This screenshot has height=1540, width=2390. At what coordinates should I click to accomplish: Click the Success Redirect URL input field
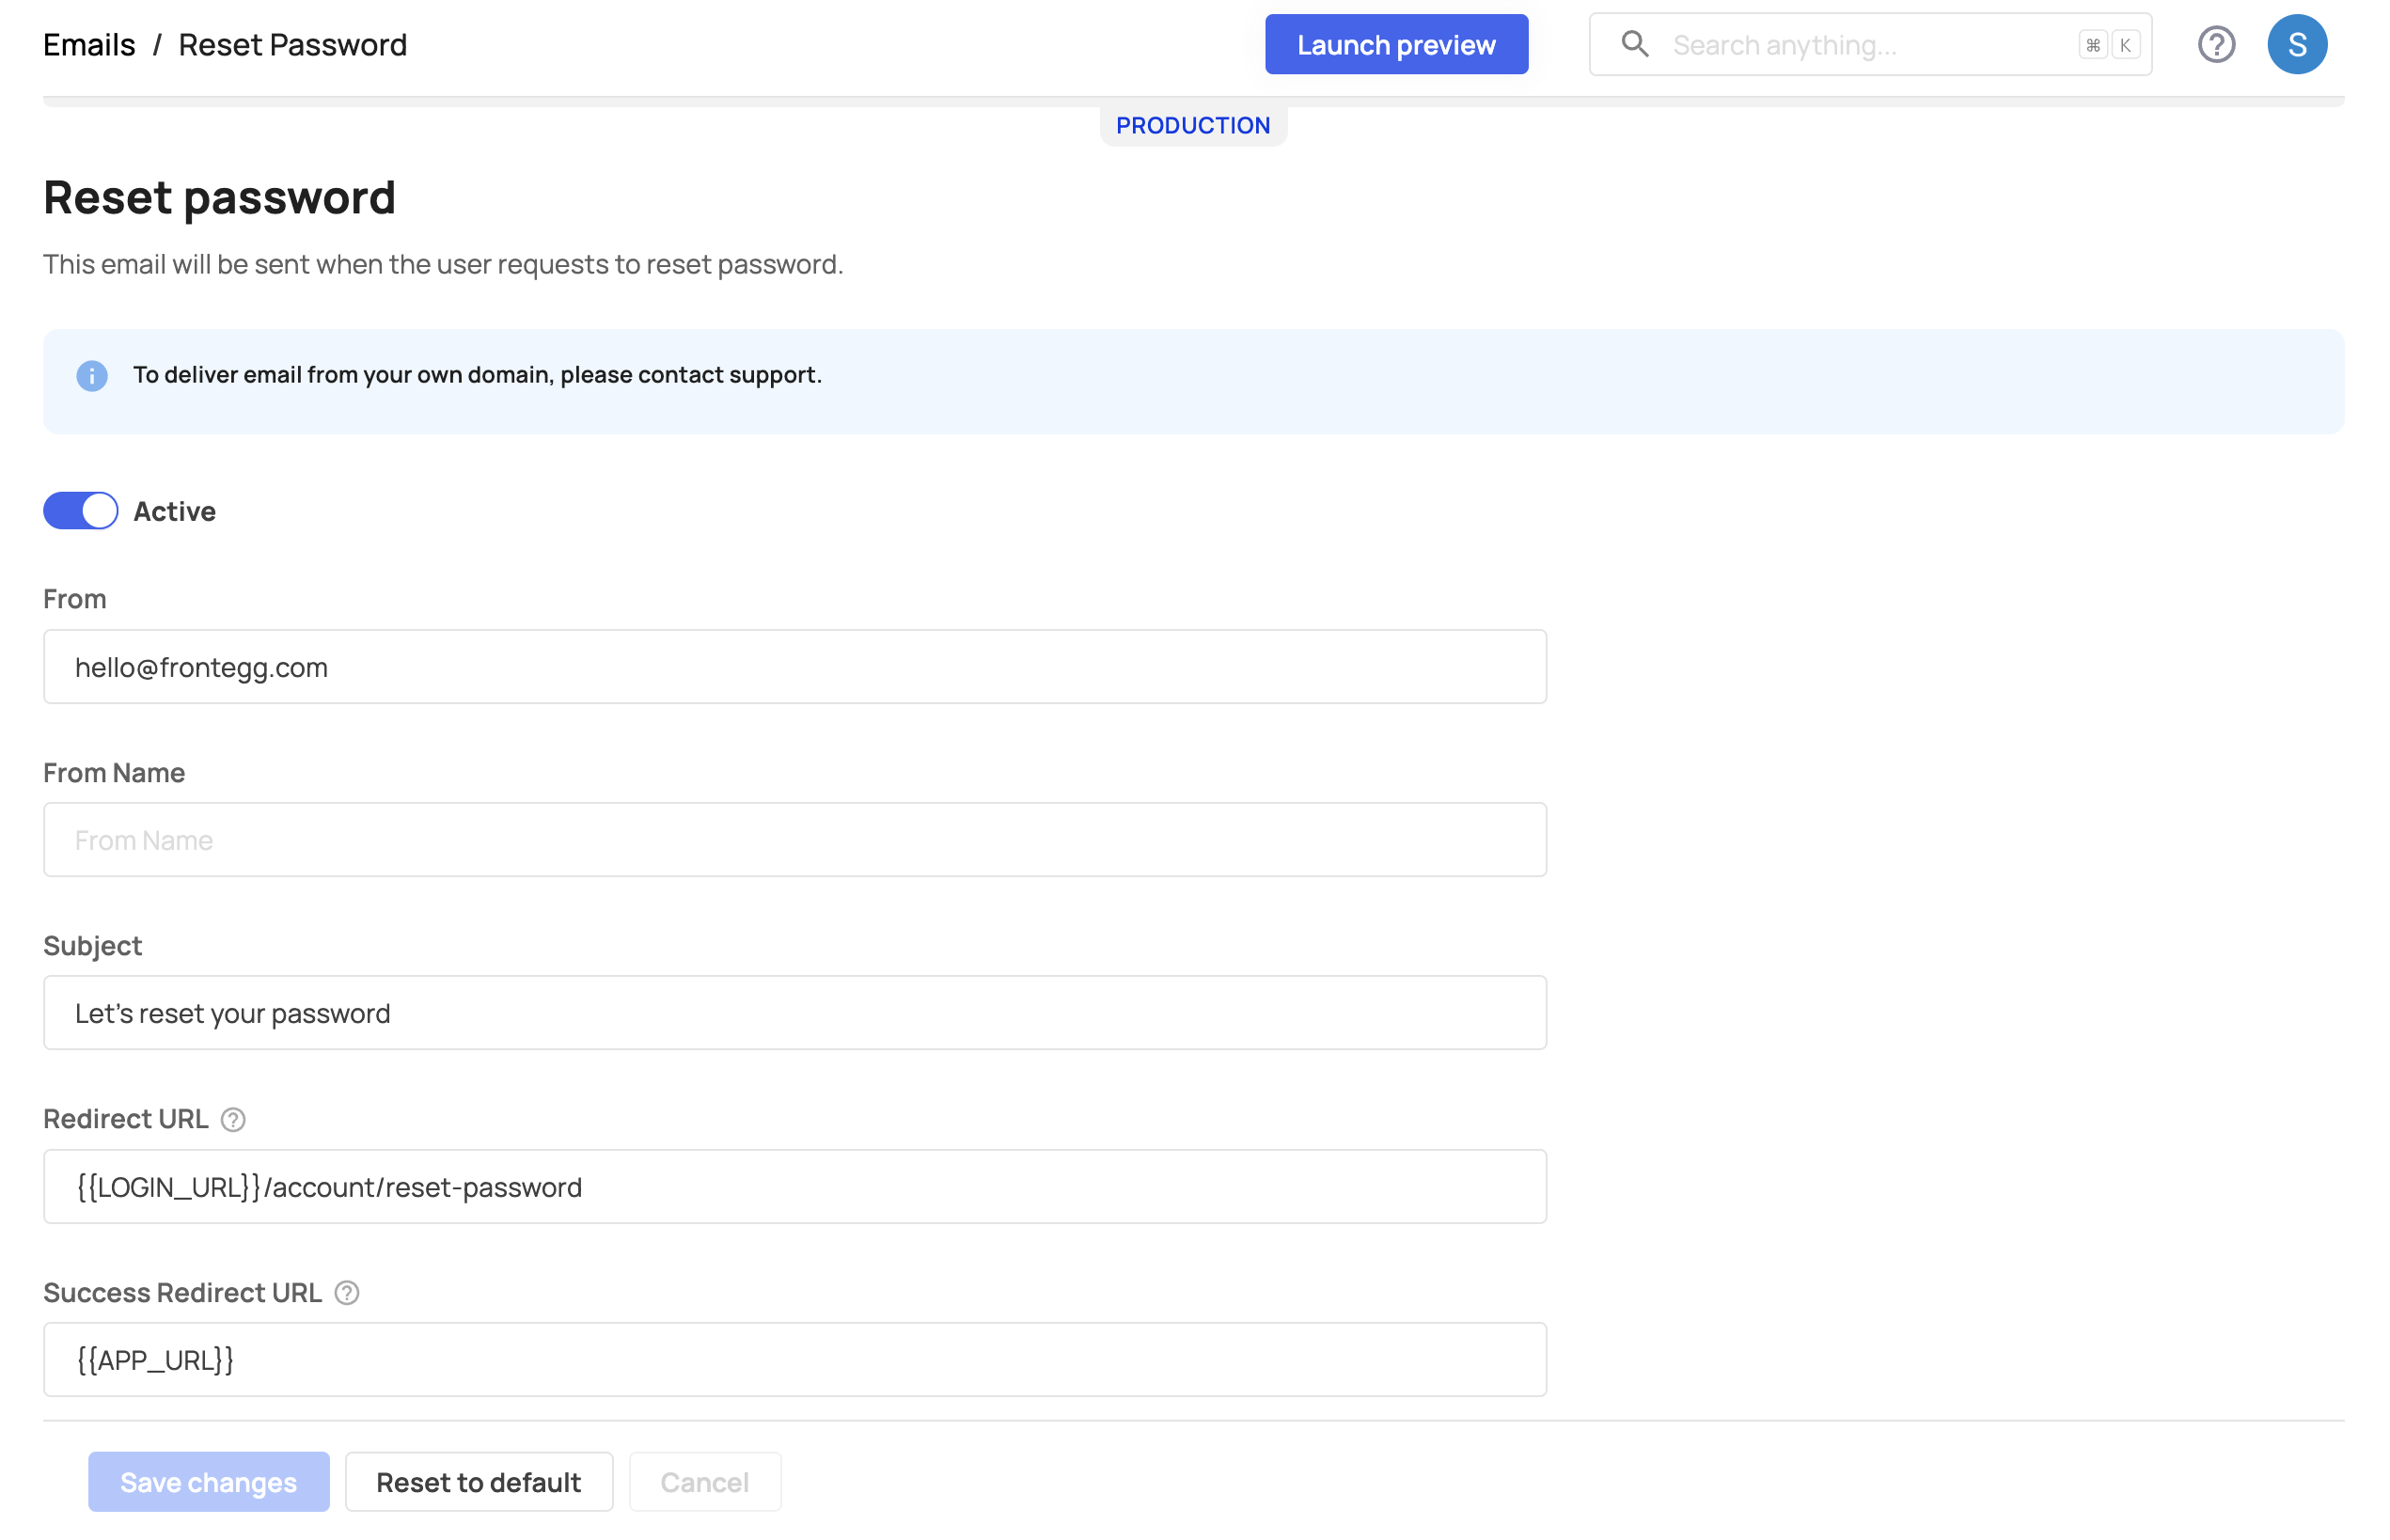[x=794, y=1359]
